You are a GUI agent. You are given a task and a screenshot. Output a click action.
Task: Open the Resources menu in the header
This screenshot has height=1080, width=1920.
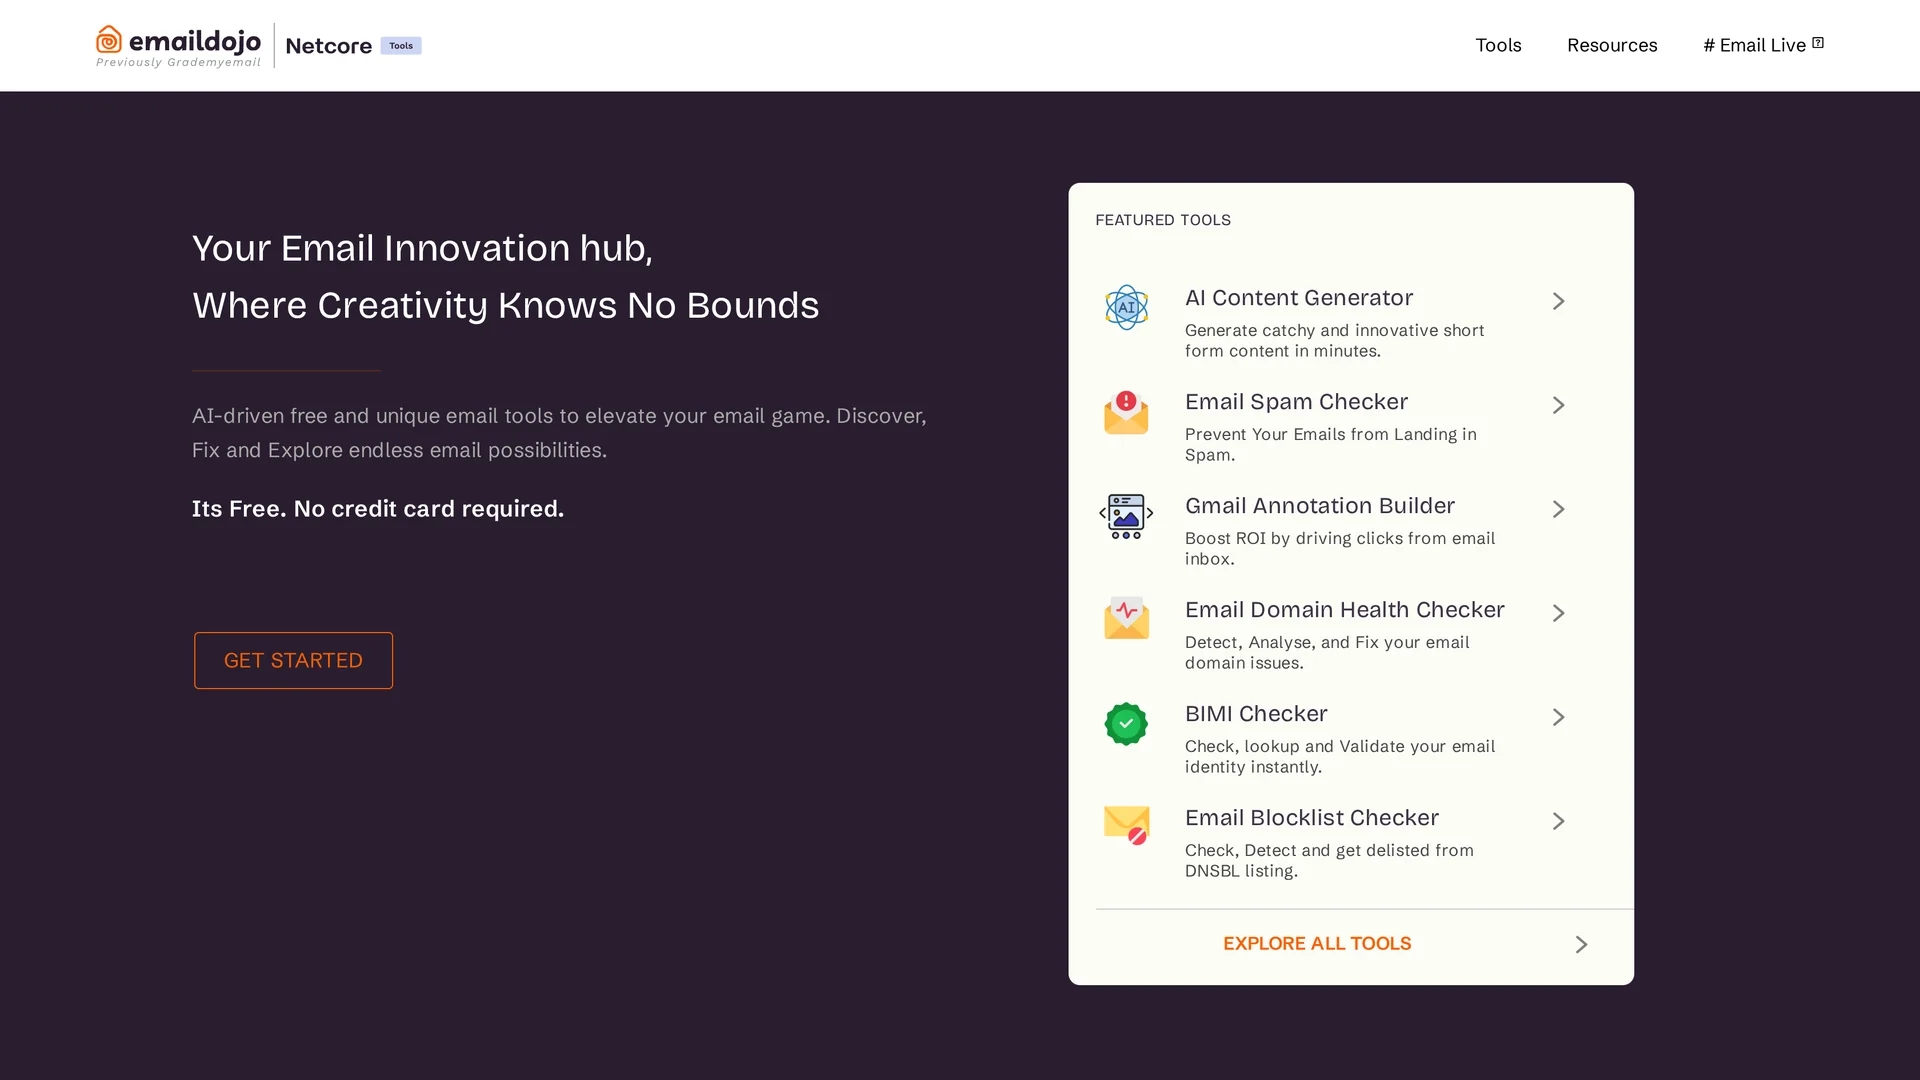1612,45
